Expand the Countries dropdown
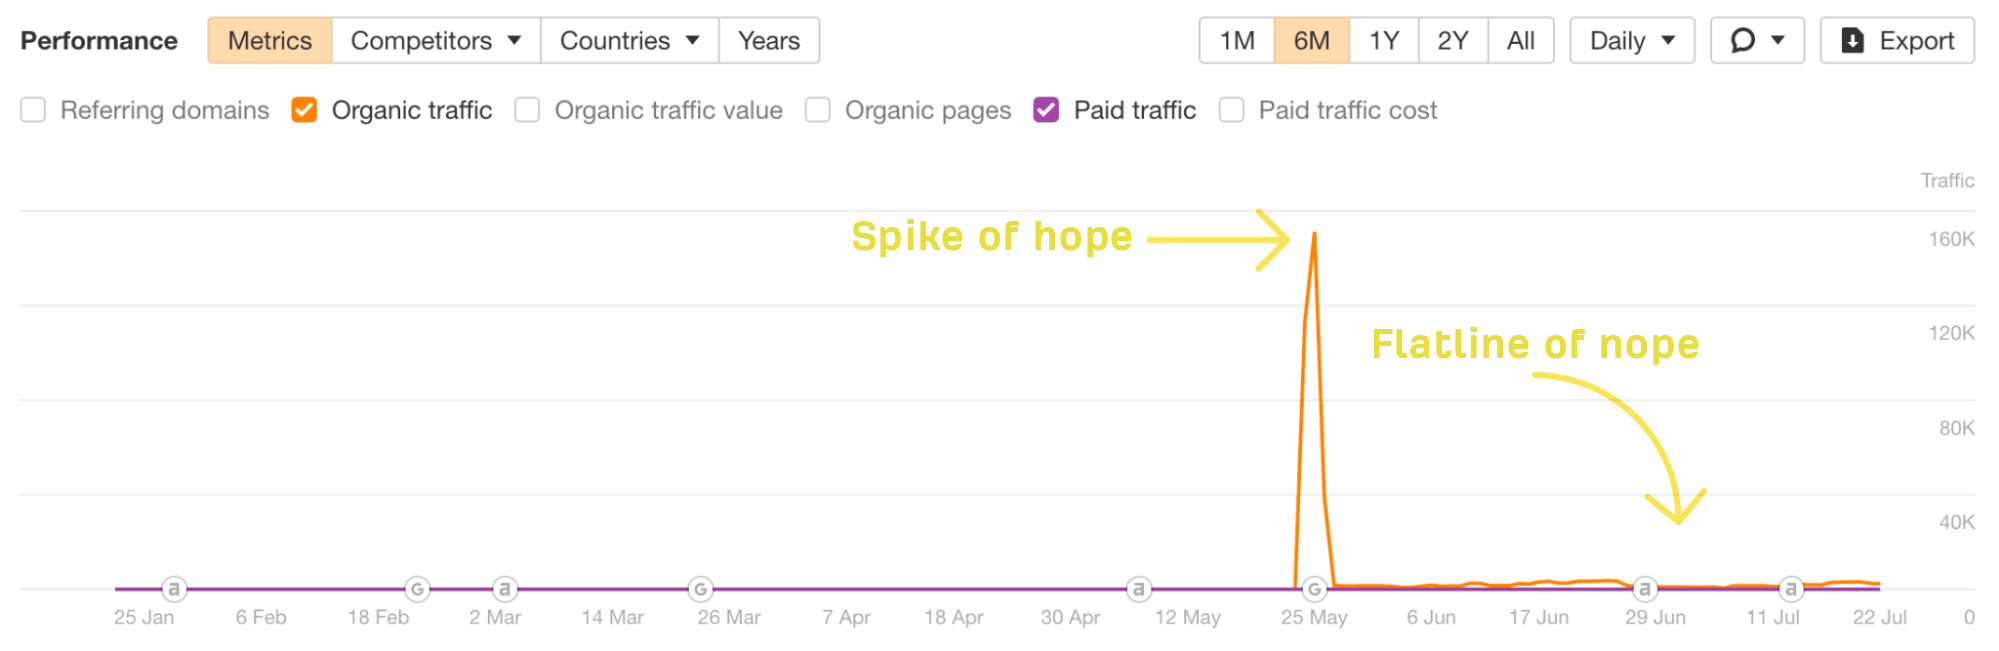The image size is (1999, 651). point(629,41)
